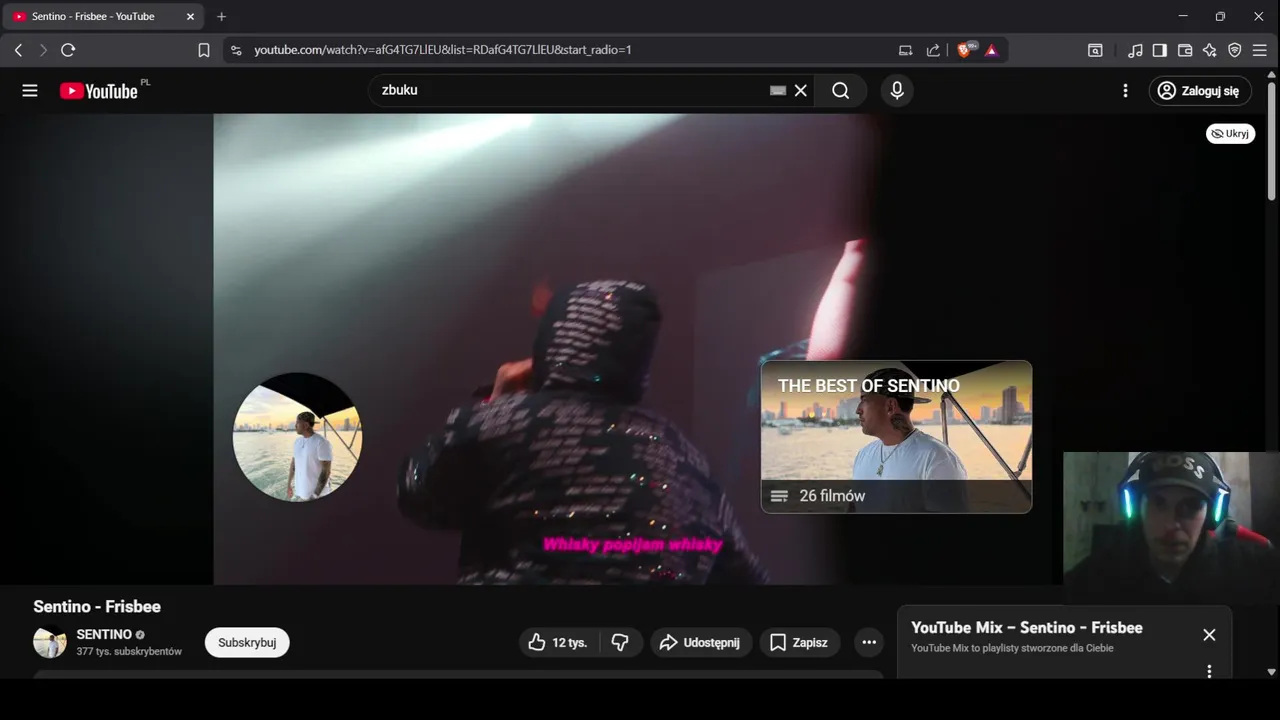Open THE BEST OF SENTINO playlist card
Viewport: 1280px width, 720px height.
click(896, 437)
